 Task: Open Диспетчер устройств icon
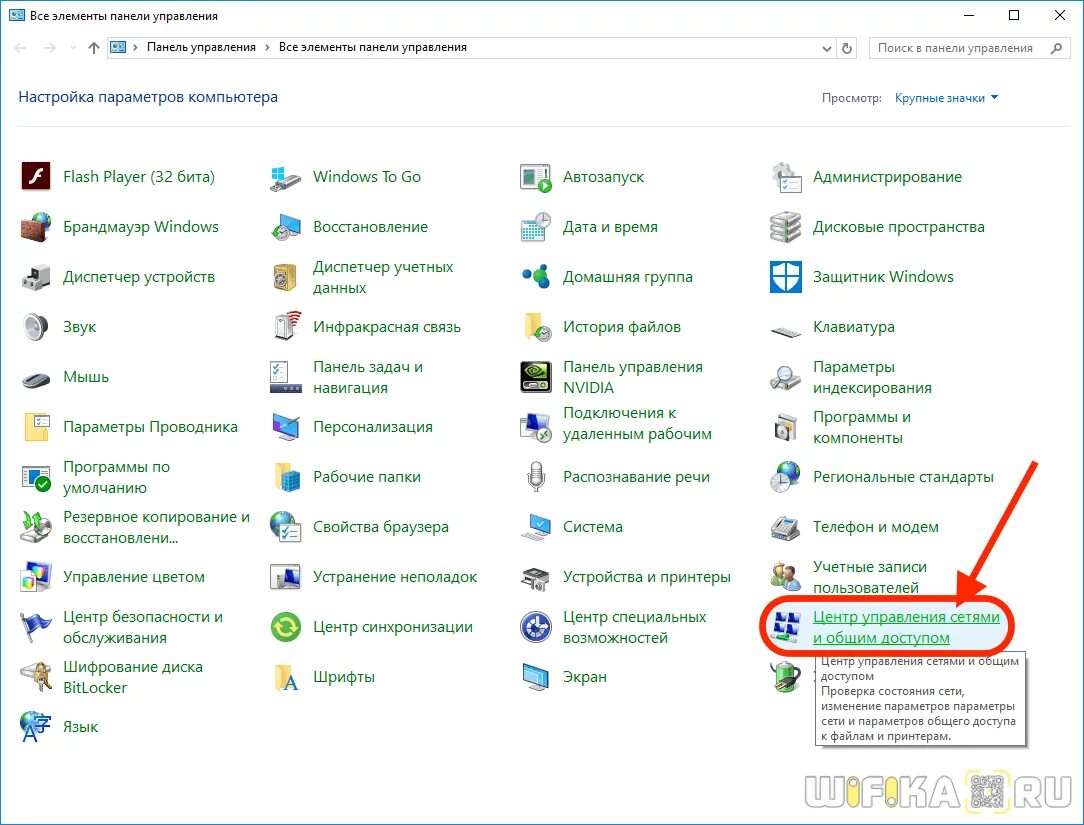click(x=36, y=277)
